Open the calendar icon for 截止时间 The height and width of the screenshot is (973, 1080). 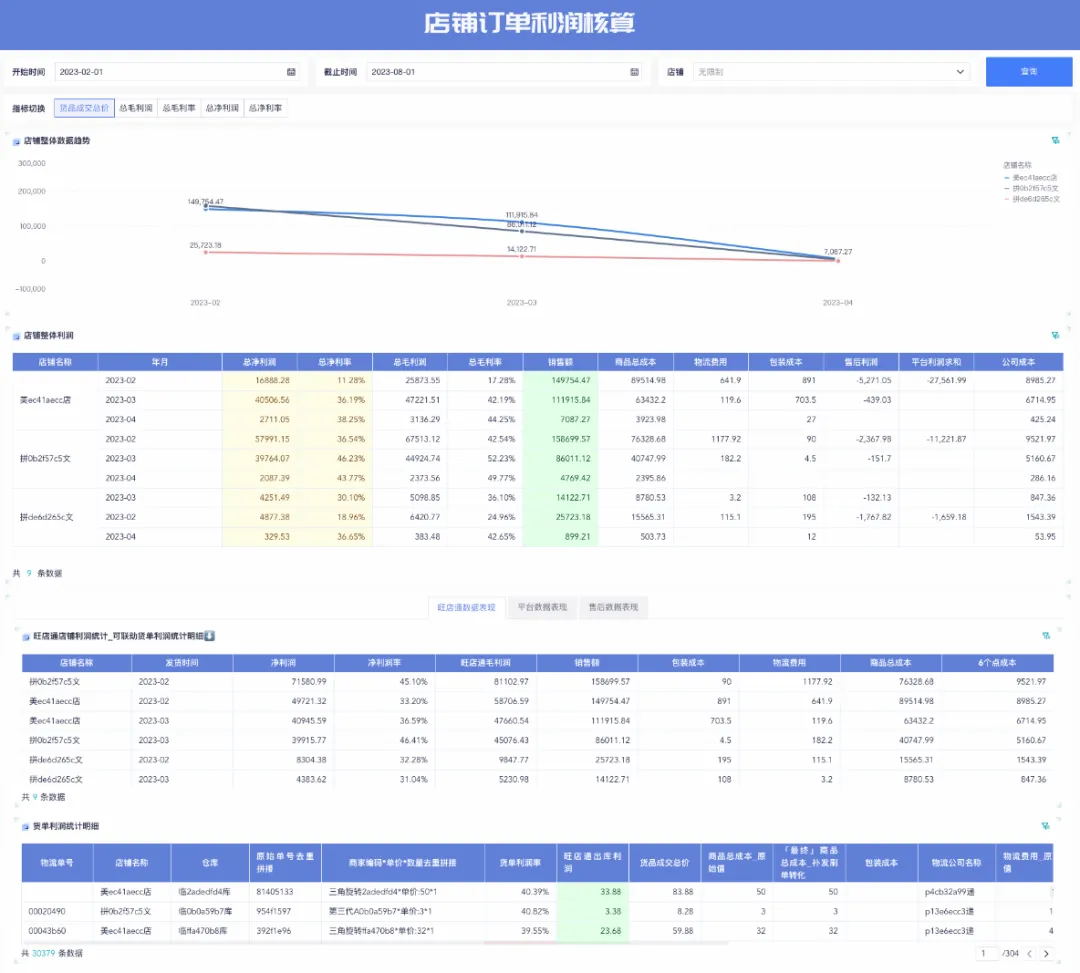click(634, 72)
